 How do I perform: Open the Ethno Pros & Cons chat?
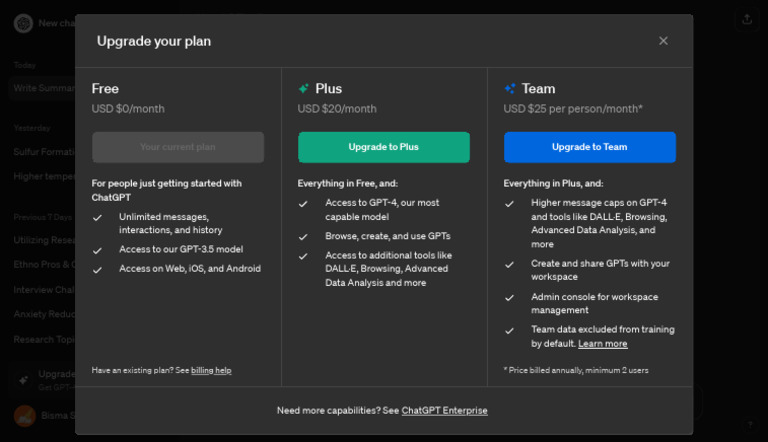40,265
